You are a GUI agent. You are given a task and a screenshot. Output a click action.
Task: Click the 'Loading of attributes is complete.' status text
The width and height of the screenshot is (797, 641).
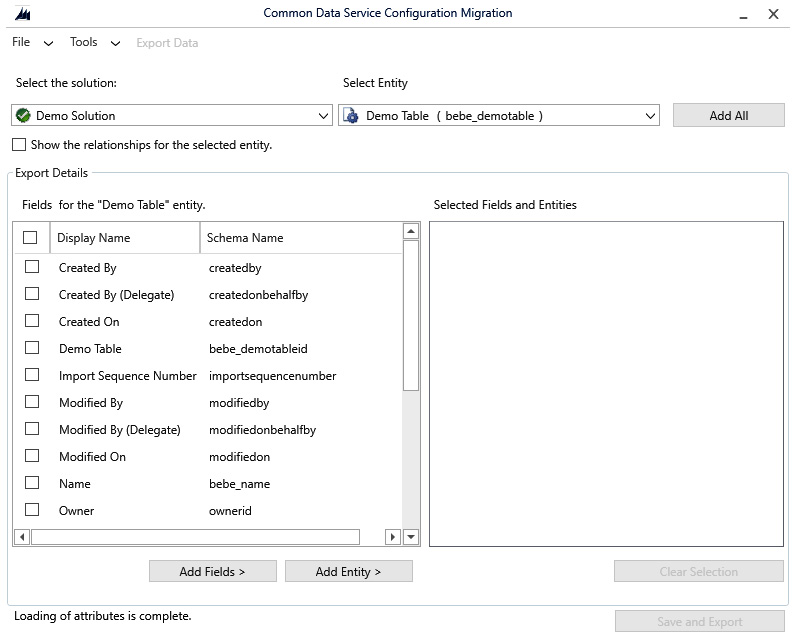click(103, 616)
